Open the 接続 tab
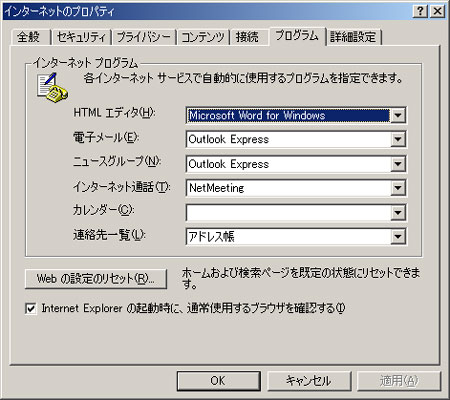Image resolution: width=450 pixels, height=400 pixels. [248, 37]
